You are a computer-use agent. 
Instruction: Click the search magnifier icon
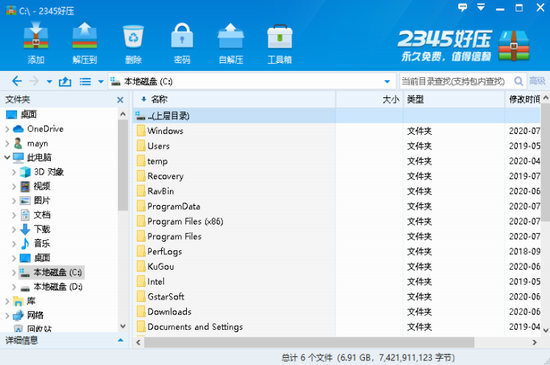coord(518,81)
